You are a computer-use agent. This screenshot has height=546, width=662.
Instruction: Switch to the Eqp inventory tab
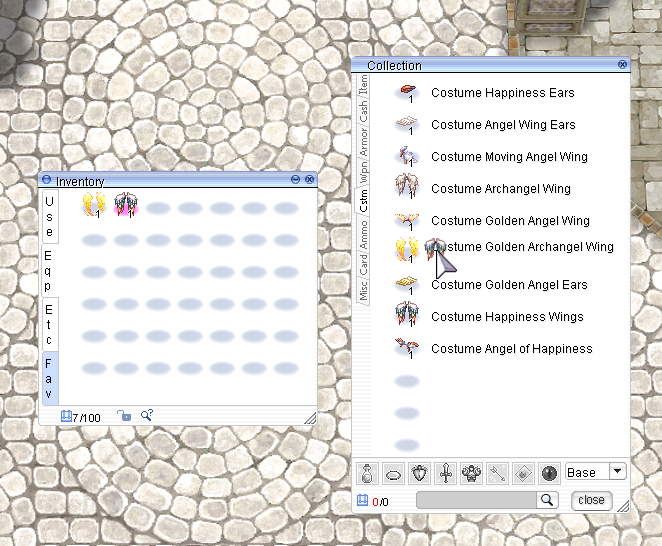coord(48,270)
